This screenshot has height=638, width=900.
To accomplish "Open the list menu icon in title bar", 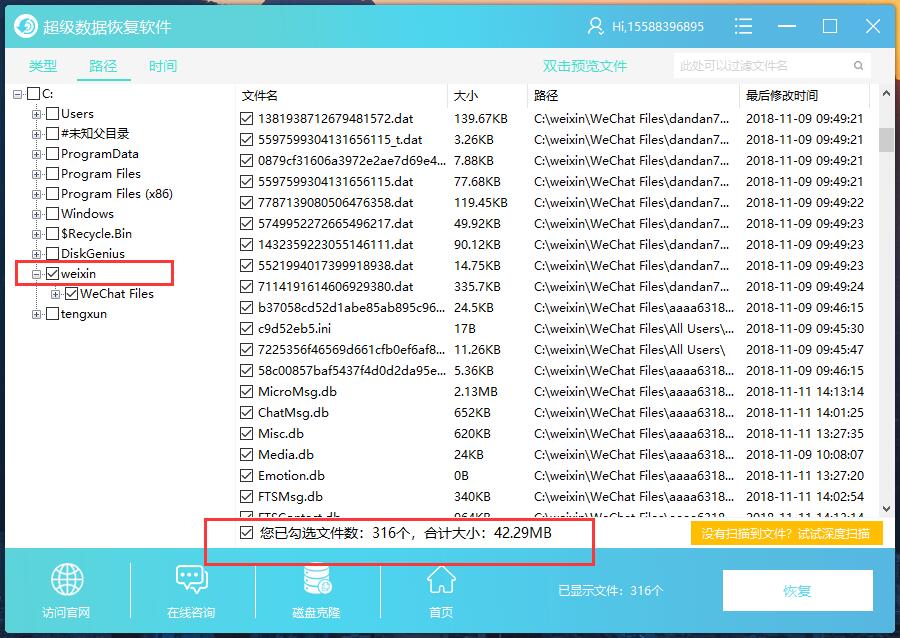I will click(x=743, y=26).
